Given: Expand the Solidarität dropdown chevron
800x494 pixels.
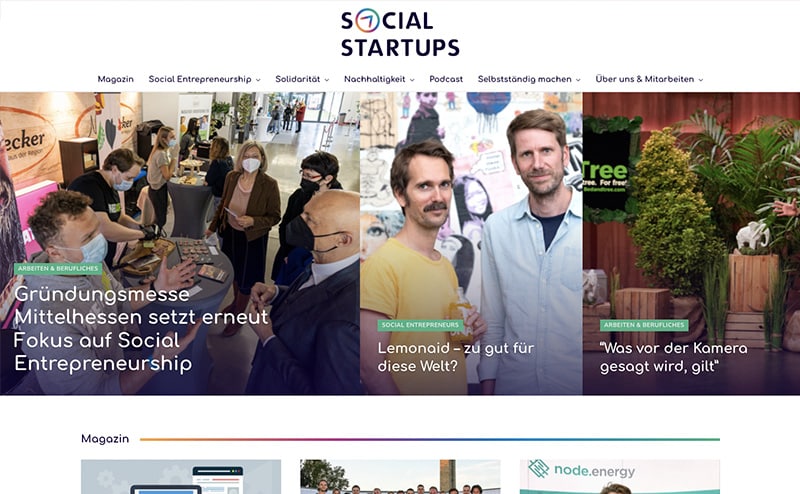Looking at the screenshot, I should coord(327,80).
